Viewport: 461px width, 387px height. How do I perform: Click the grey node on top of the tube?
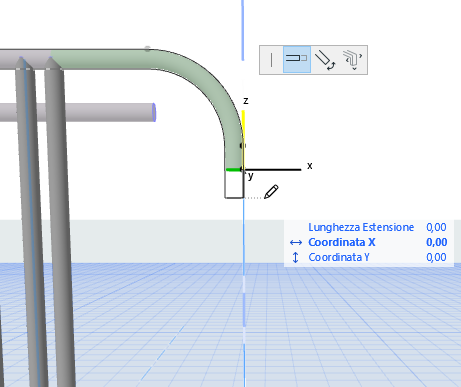(148, 49)
